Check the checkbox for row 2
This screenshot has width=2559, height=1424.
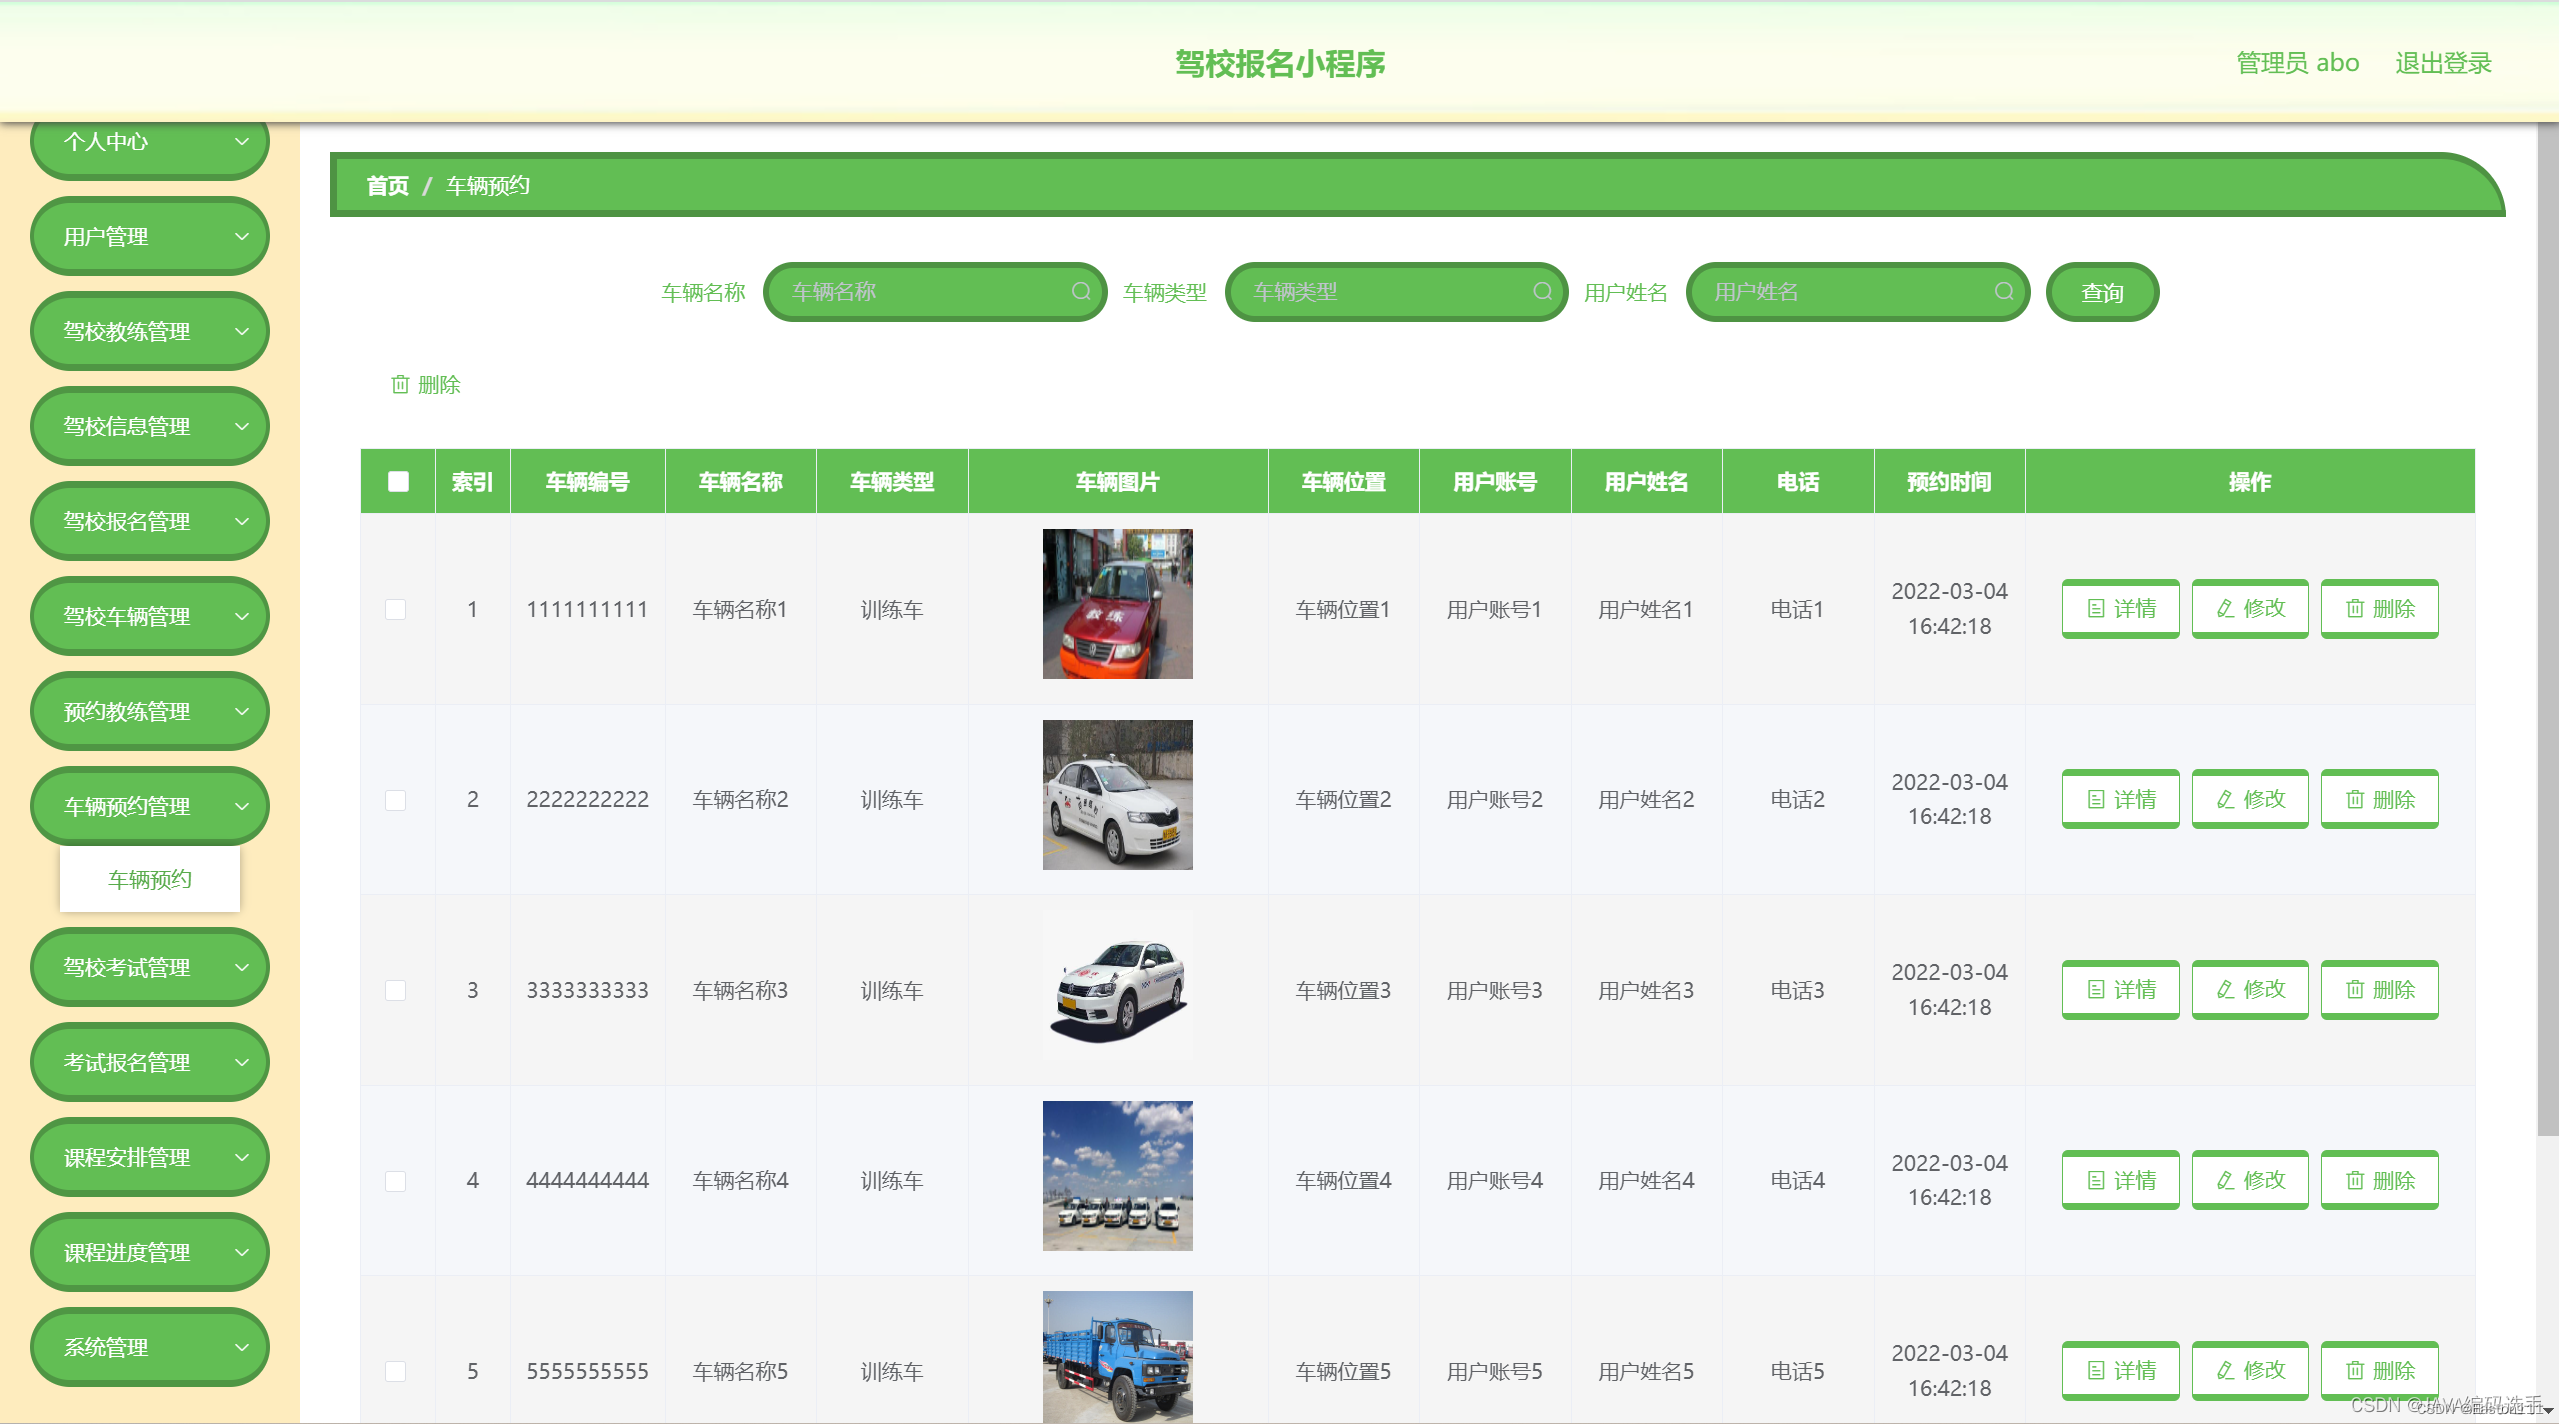pos(396,800)
